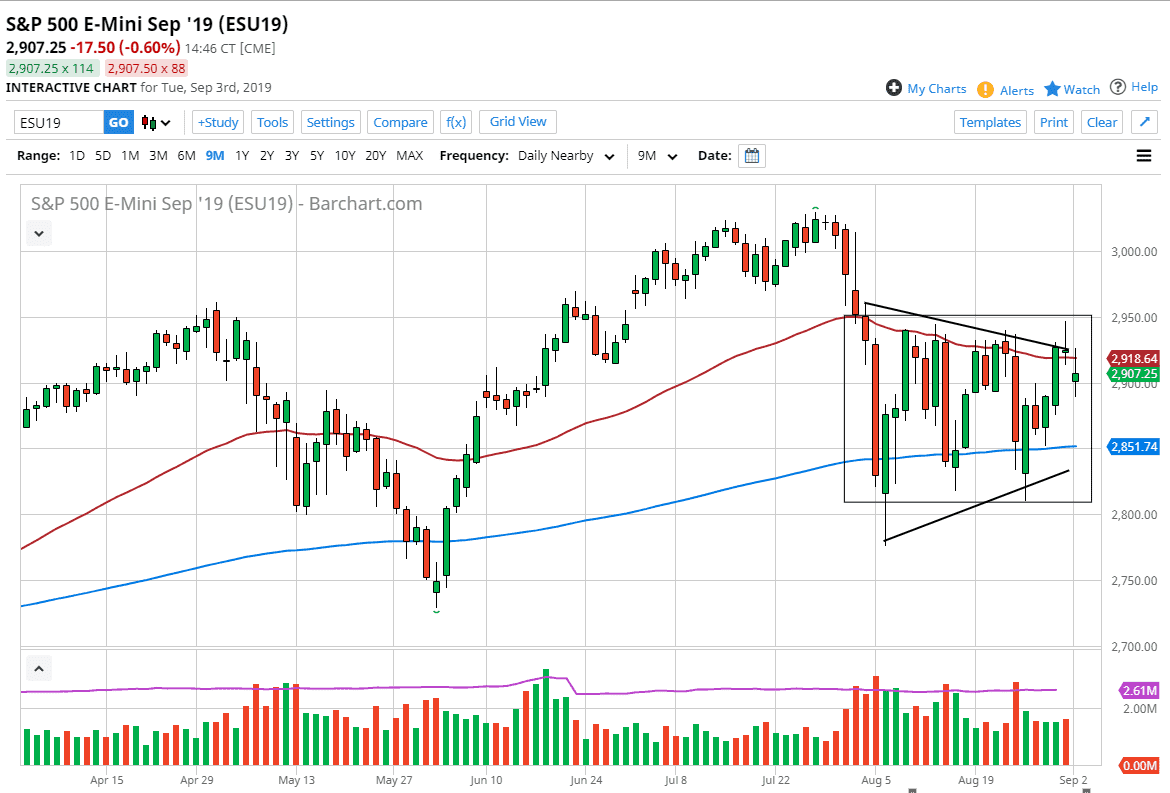Open the date picker calendar icon
Image resolution: width=1170 pixels, height=793 pixels.
point(752,156)
